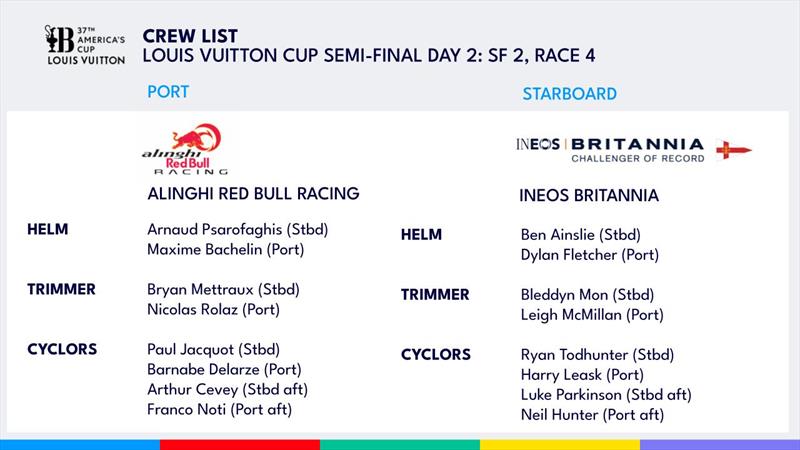Click the yellow segment of the bottom bar
This screenshot has height=450, width=800.
[x=560, y=445]
